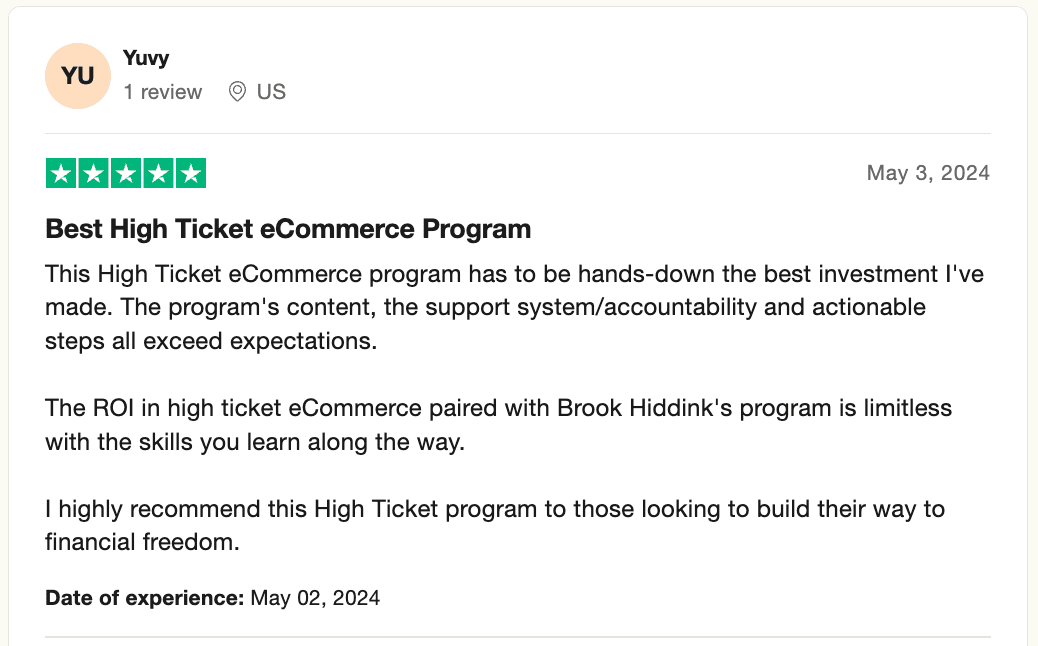Click the May 3, 2024 review date

coord(928,173)
